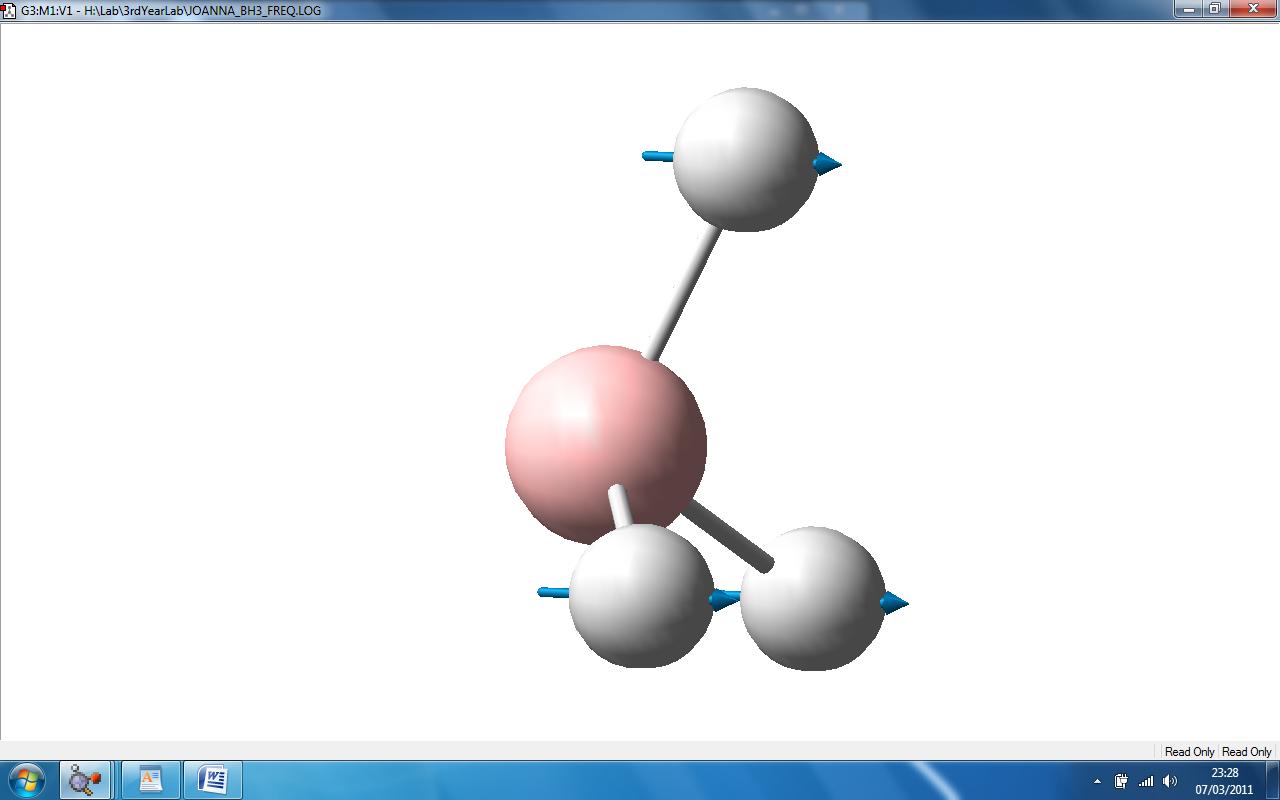Open the document app with orange A icon
Screen dimensions: 1280x800
(150, 779)
